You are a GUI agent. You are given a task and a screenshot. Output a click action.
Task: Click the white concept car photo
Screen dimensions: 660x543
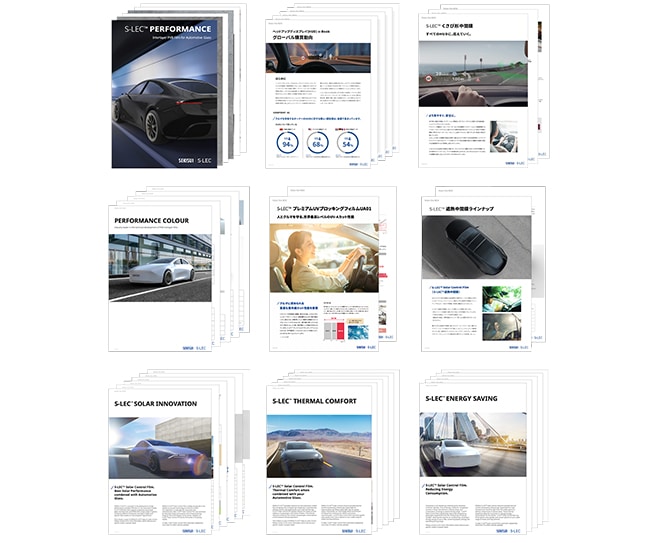[x=160, y=268]
